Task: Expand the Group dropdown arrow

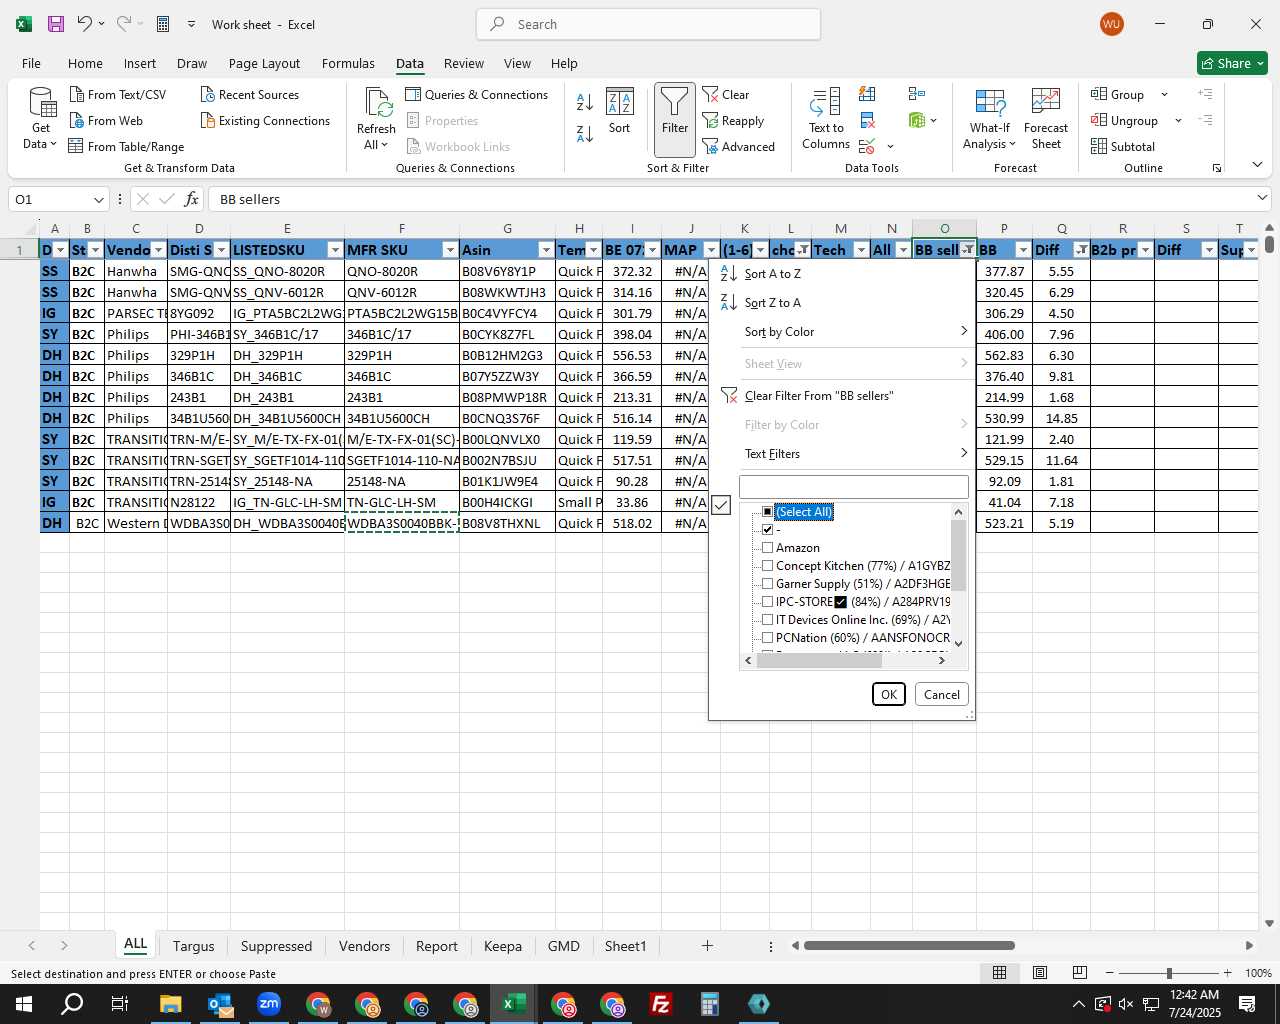Action: 1164,94
